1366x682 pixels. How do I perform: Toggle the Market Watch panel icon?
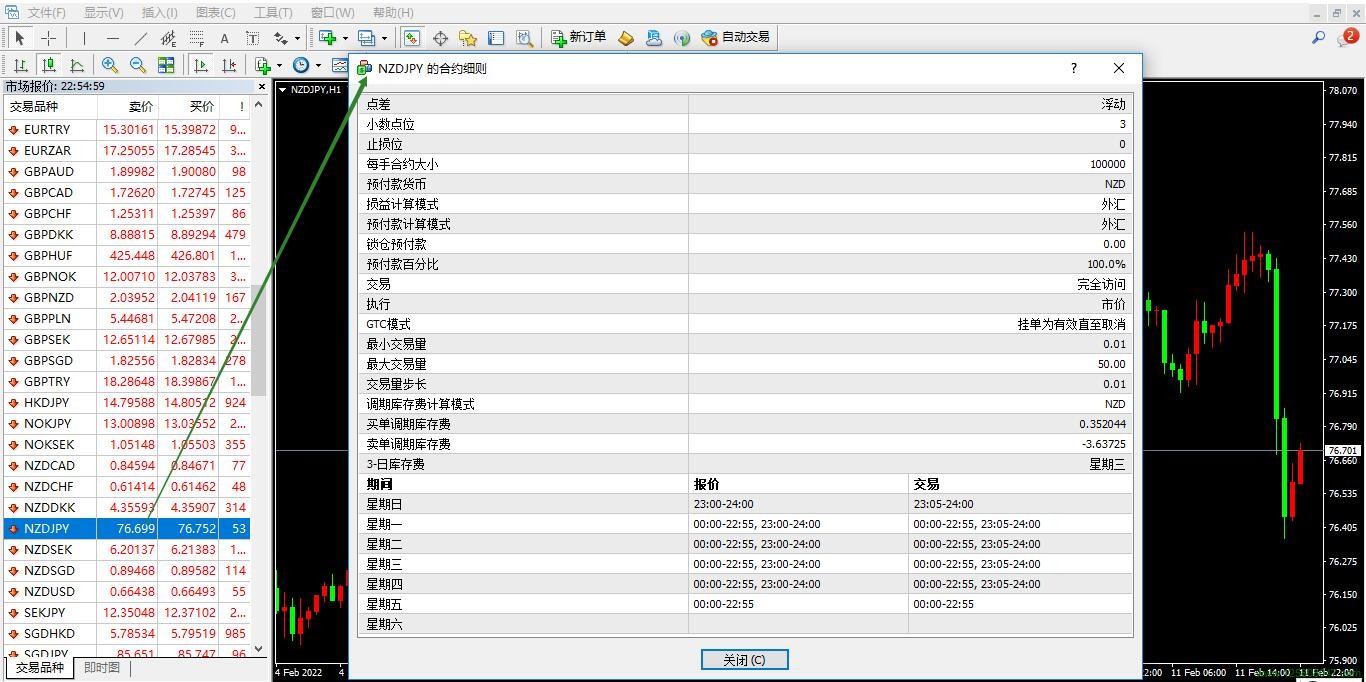pyautogui.click(x=411, y=38)
